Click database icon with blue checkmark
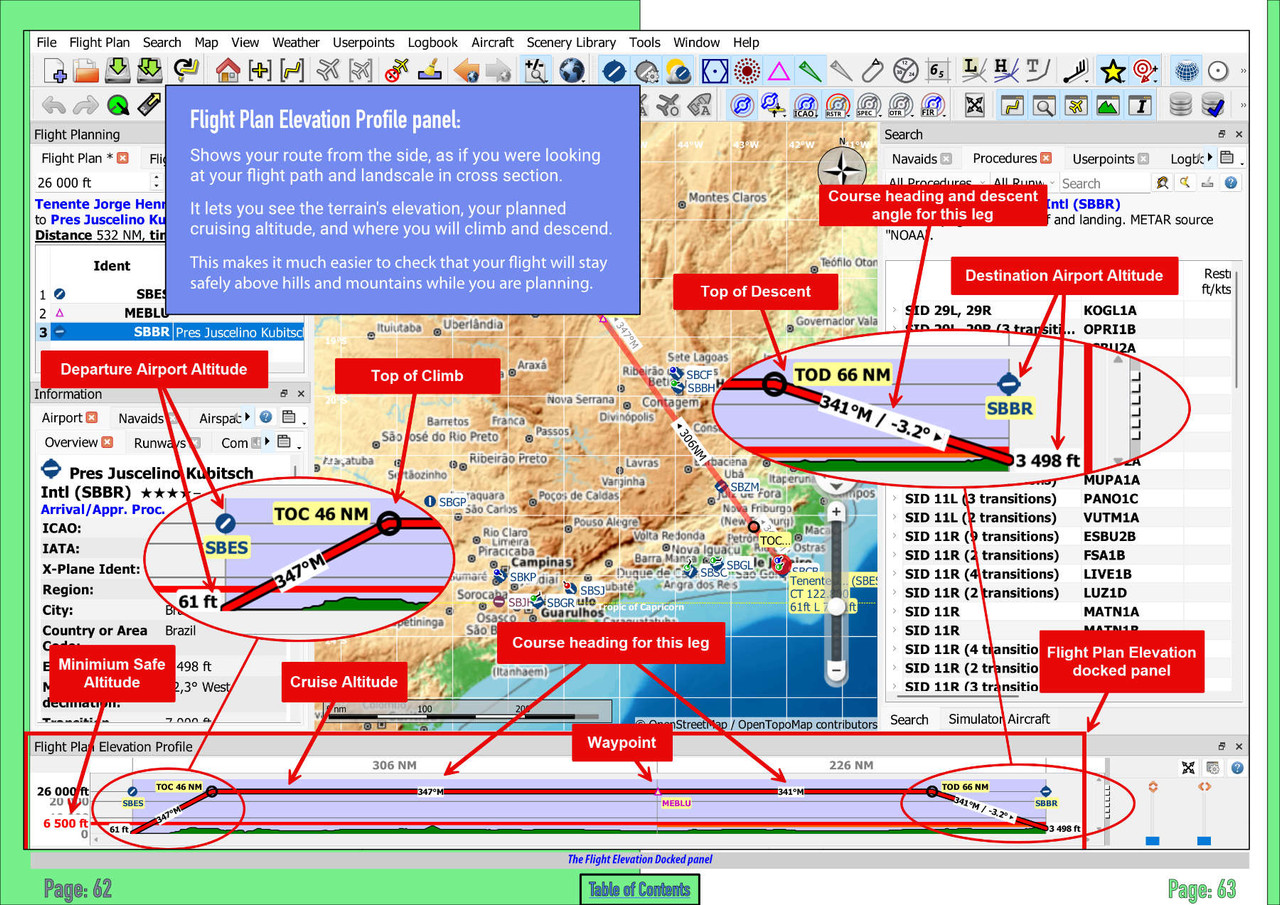This screenshot has height=905, width=1280. [x=1213, y=104]
